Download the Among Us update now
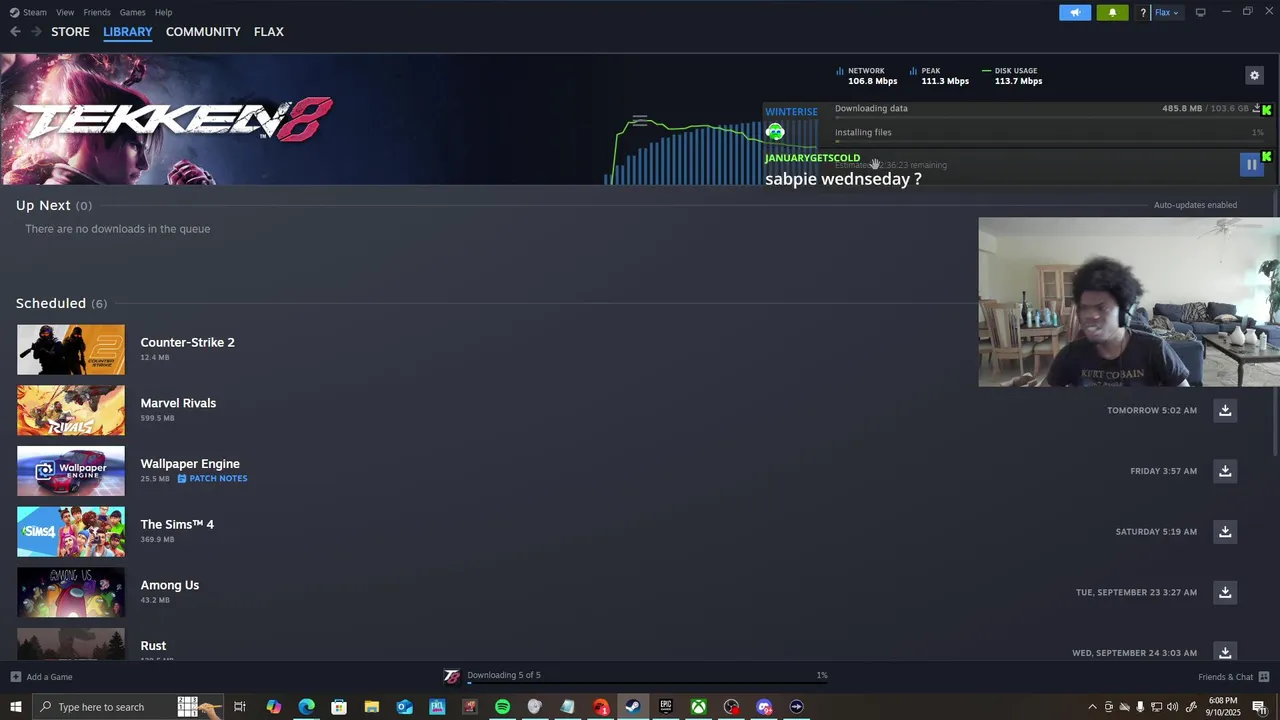Viewport: 1280px width, 720px height. (1225, 592)
